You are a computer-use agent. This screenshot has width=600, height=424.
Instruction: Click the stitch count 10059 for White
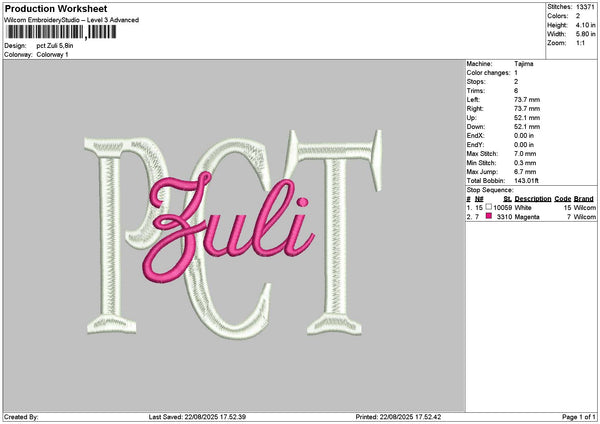point(502,208)
